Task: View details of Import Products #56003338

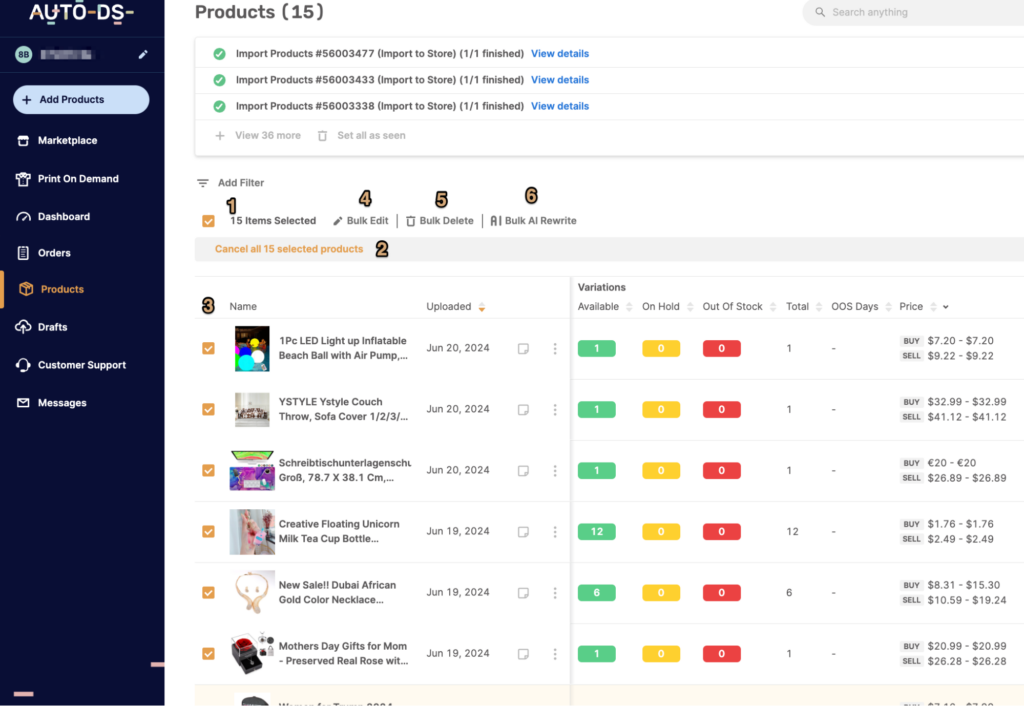Action: click(560, 106)
